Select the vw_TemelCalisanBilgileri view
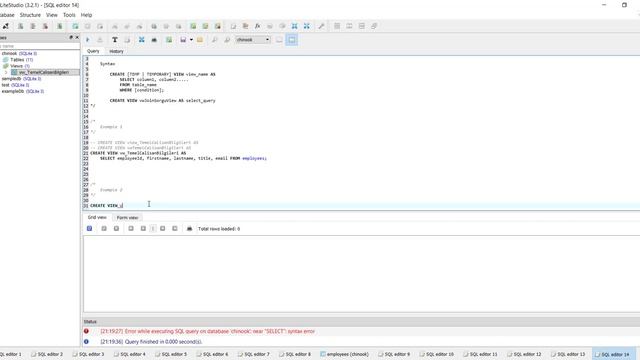640x360 pixels. tap(44, 72)
